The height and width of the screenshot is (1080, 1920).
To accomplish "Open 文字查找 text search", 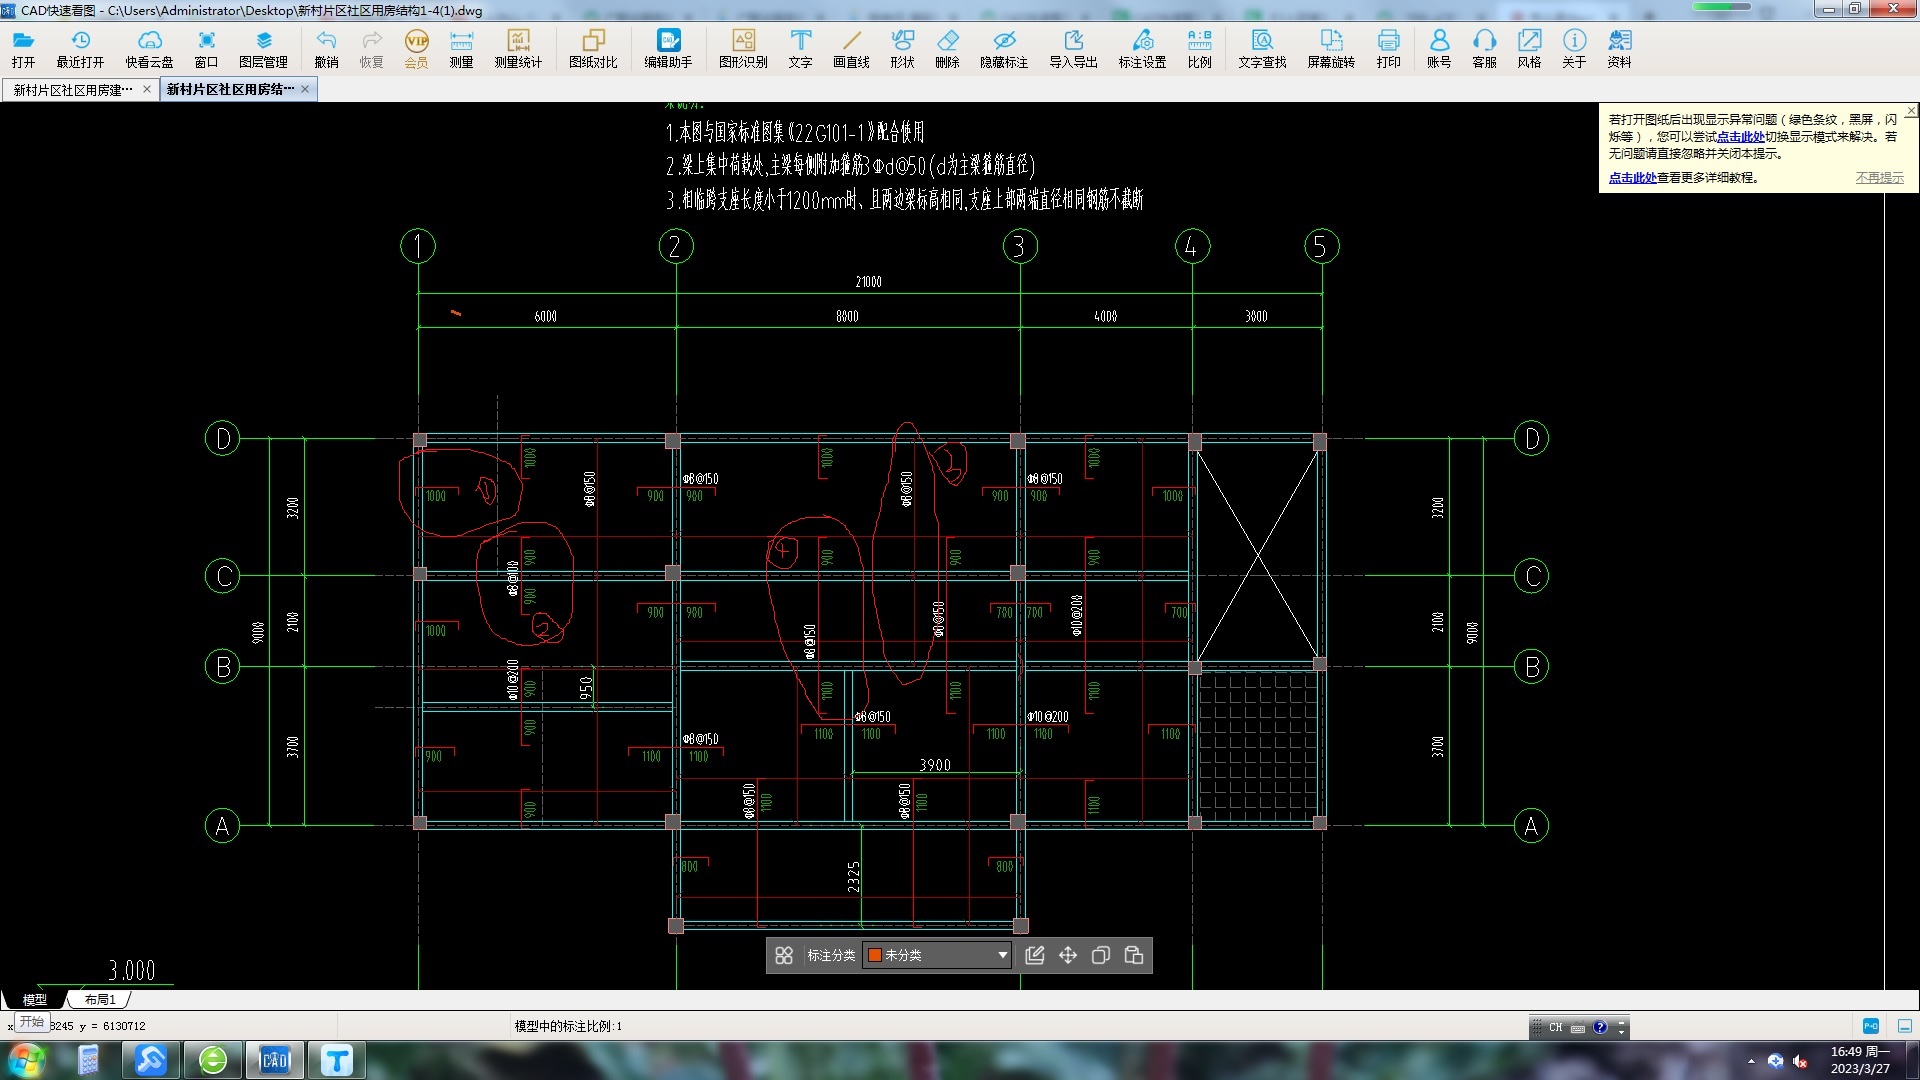I will click(x=1262, y=48).
